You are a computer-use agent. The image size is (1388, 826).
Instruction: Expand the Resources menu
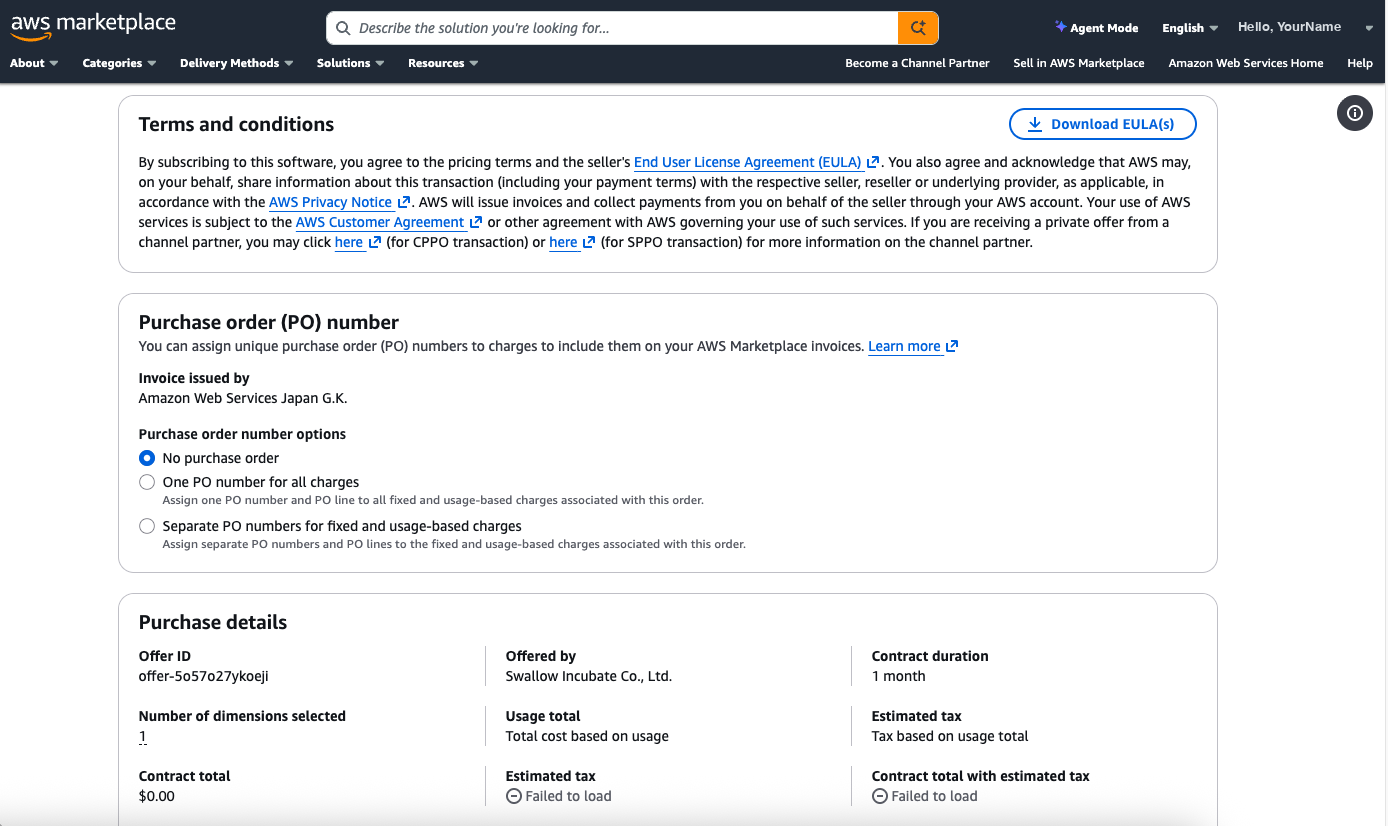pos(443,63)
